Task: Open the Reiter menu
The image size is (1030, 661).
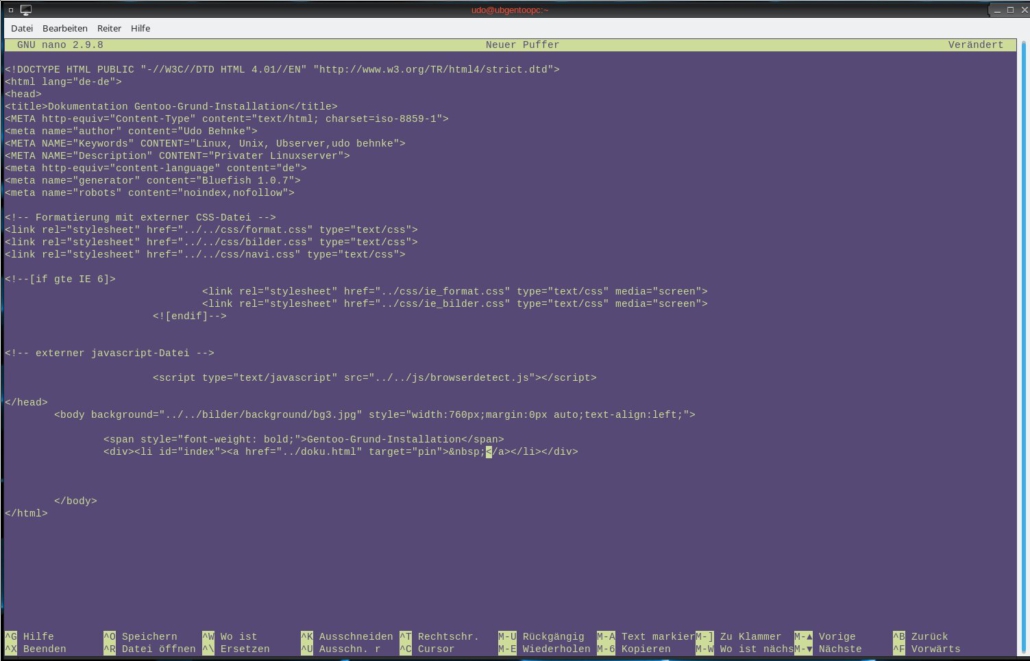Action: coord(109,28)
